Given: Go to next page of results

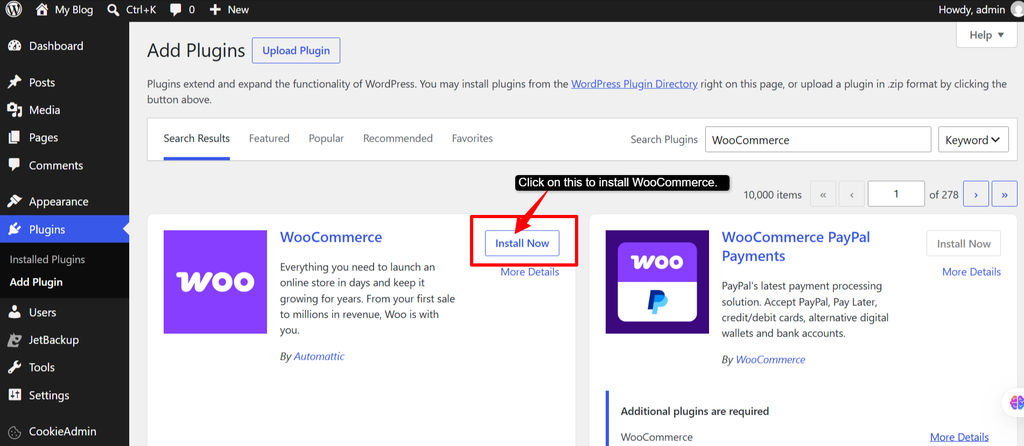Looking at the screenshot, I should [976, 194].
